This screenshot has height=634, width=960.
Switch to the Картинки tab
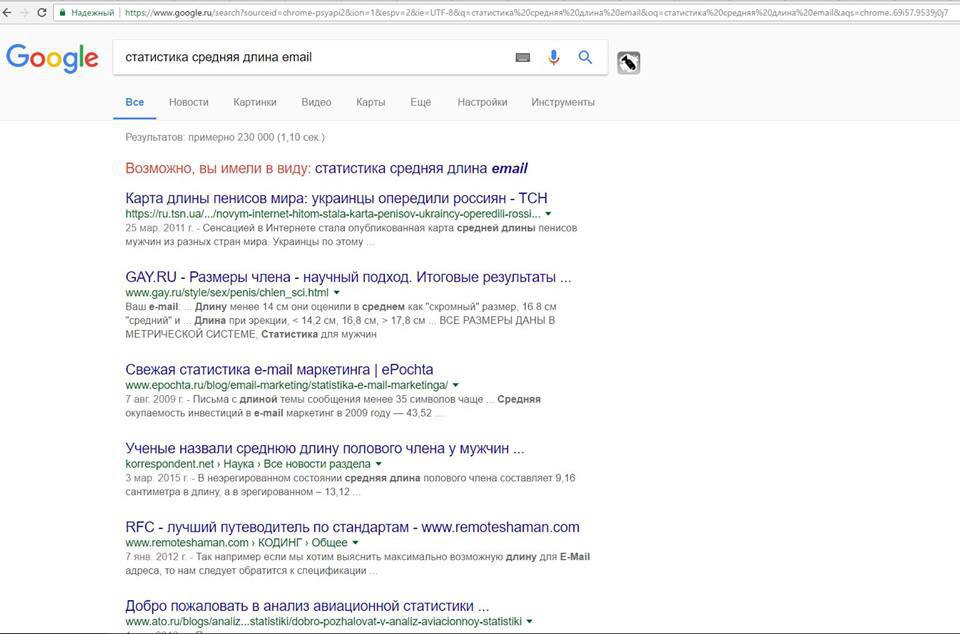255,102
